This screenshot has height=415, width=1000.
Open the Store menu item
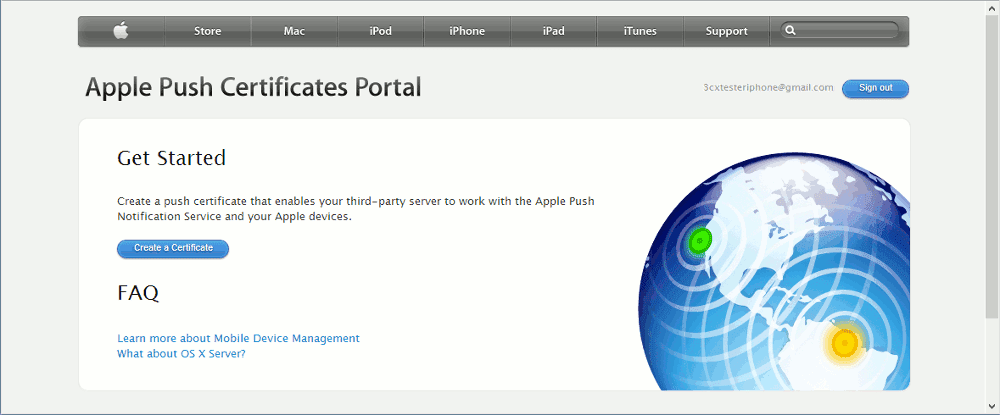(x=207, y=31)
